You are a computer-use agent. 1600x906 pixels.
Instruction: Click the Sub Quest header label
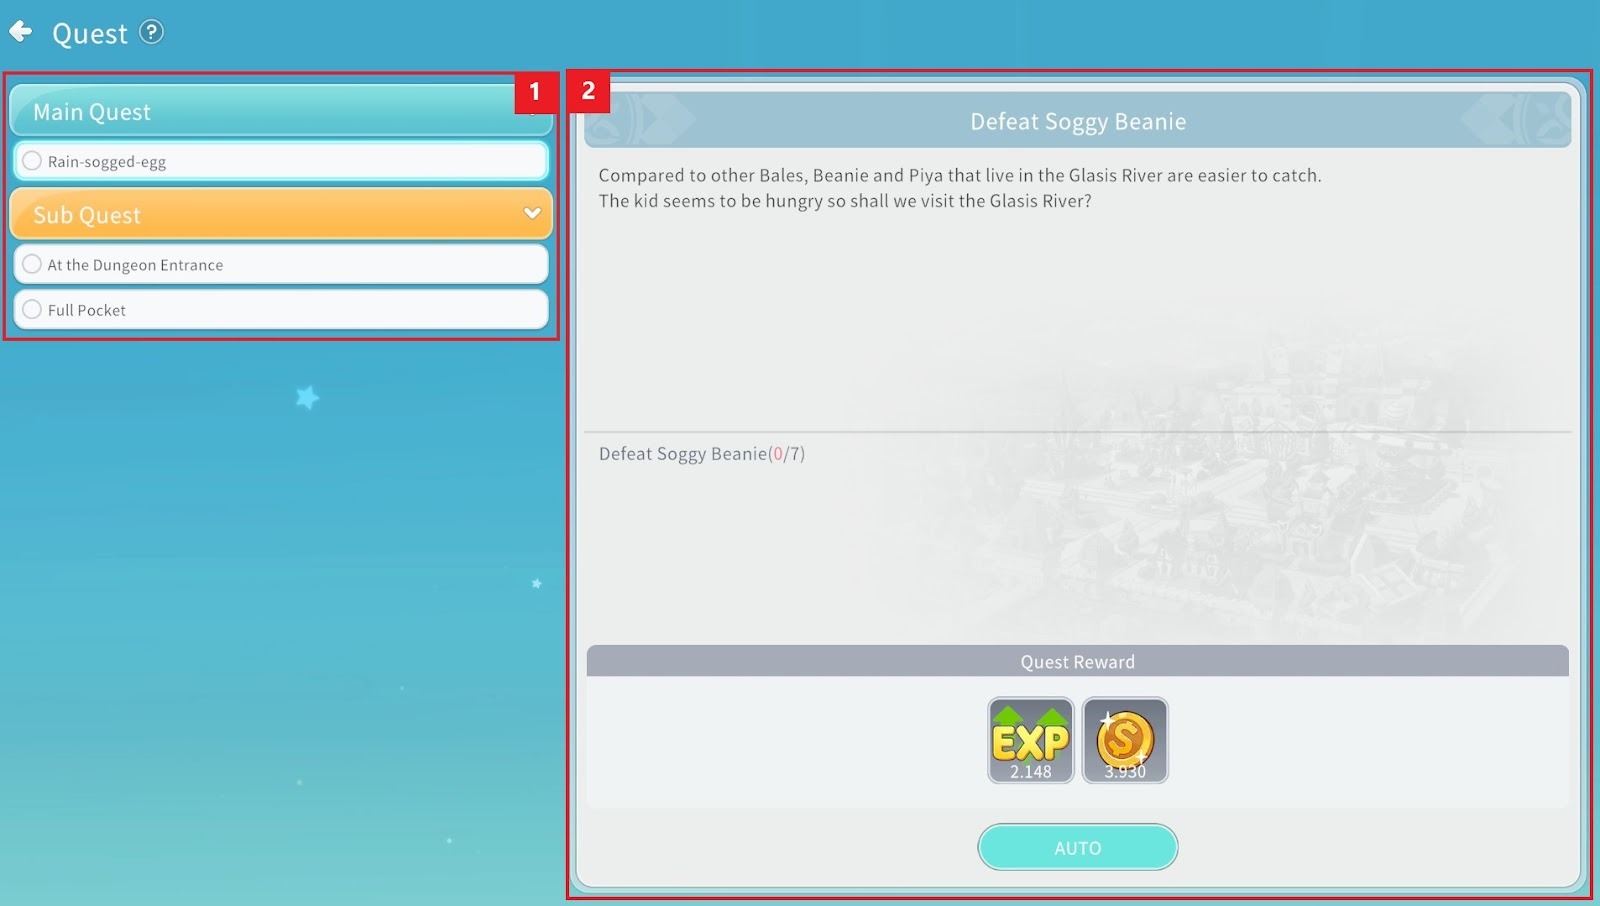tap(87, 215)
